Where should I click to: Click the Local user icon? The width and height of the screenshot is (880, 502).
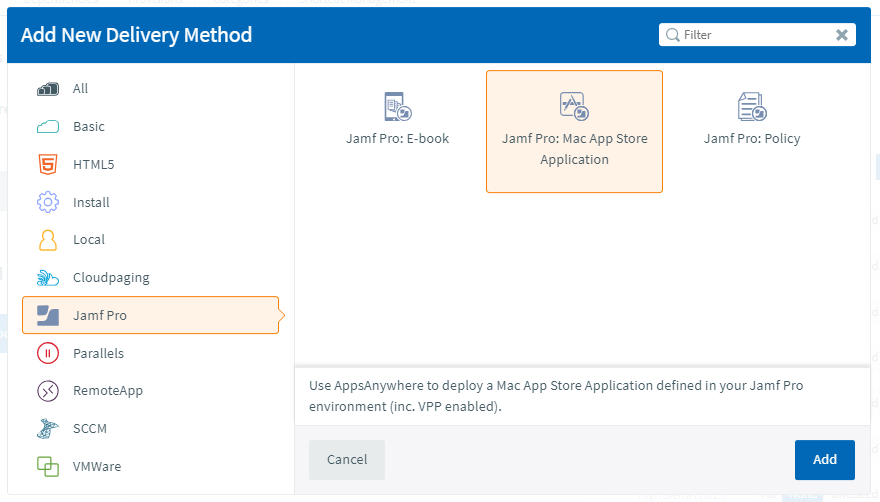pos(48,240)
